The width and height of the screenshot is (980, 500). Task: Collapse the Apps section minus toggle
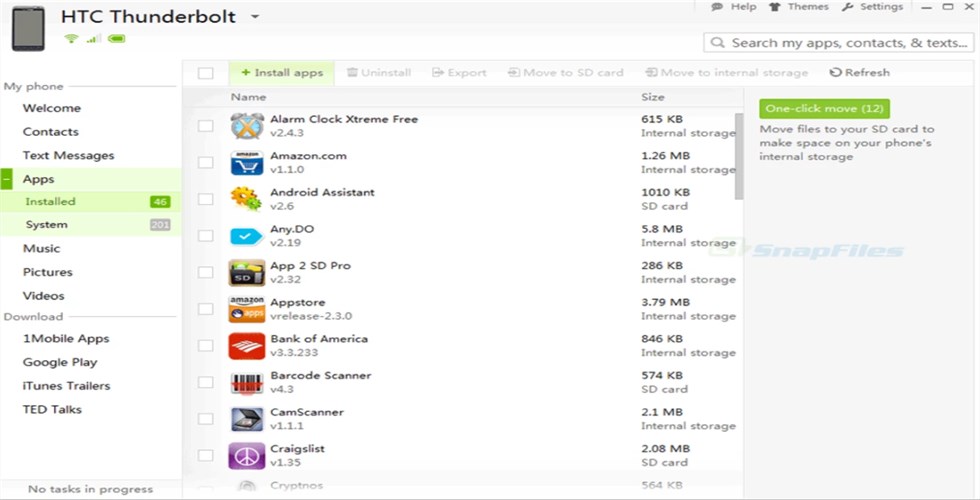pos(6,179)
